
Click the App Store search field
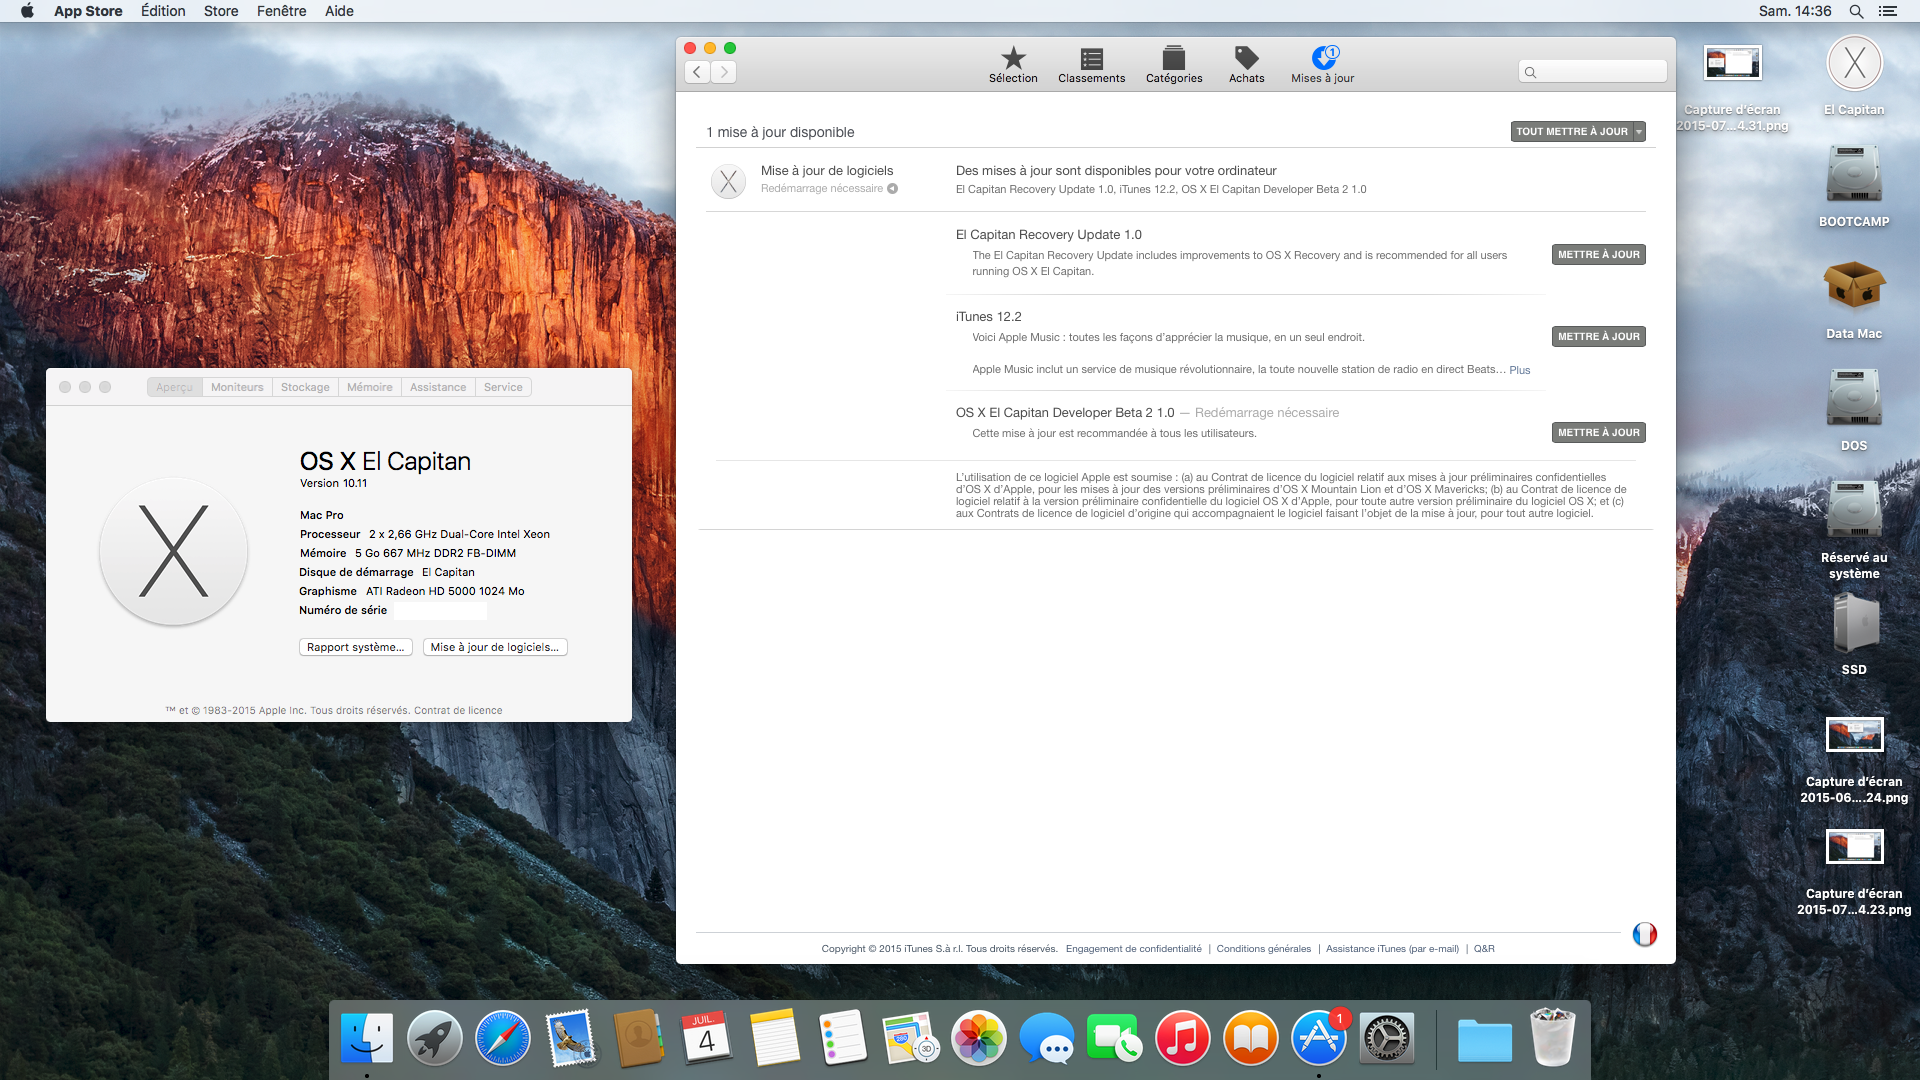click(x=1592, y=72)
